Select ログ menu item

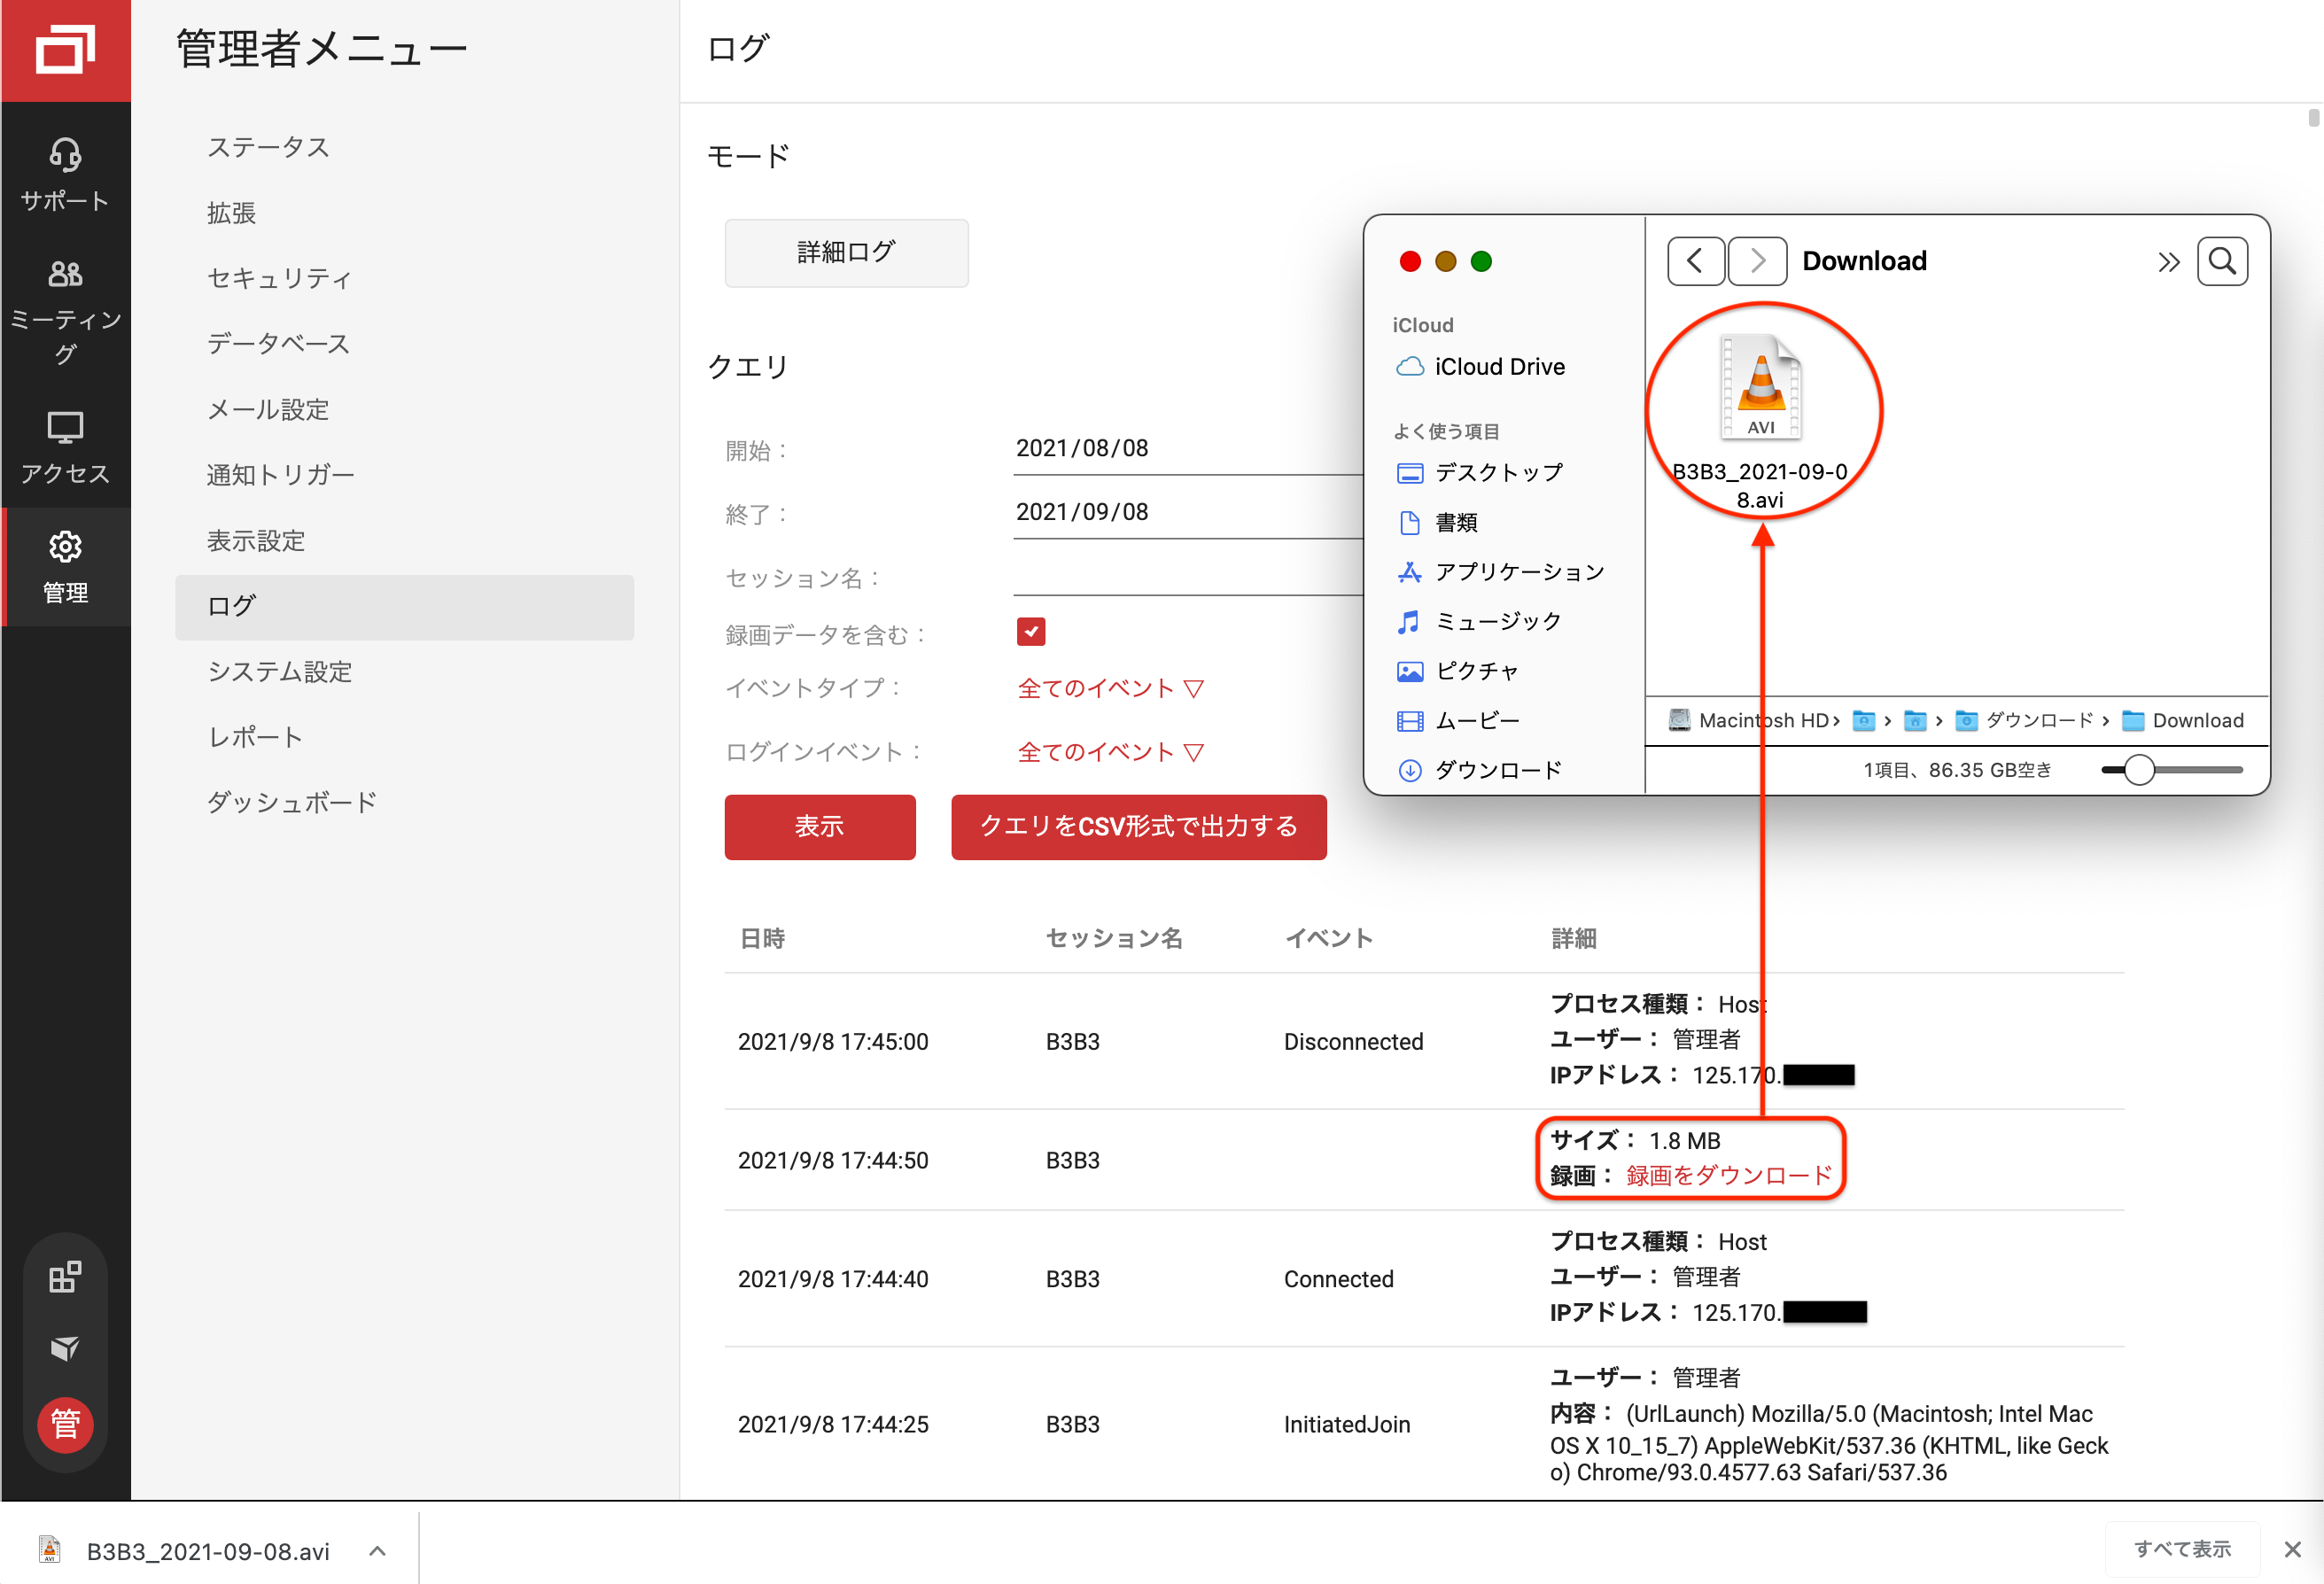404,607
